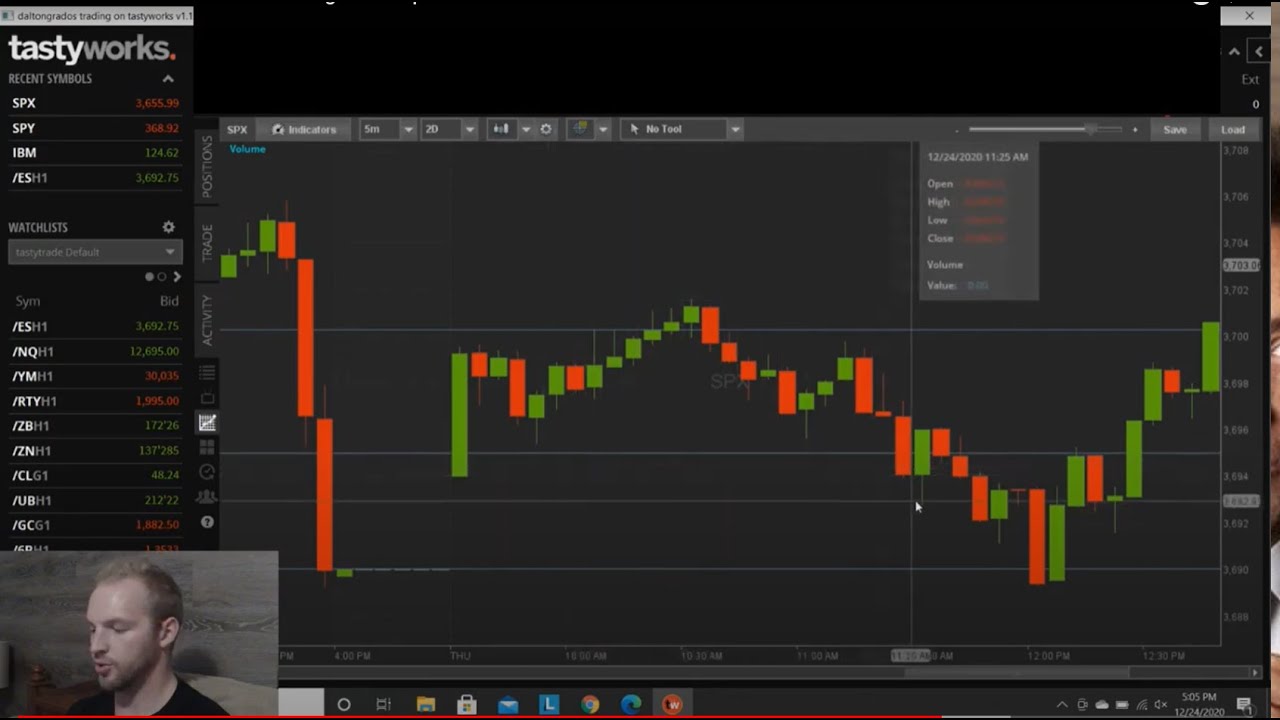Sort watchlist by Sym column
The height and width of the screenshot is (720, 1280).
[27, 301]
